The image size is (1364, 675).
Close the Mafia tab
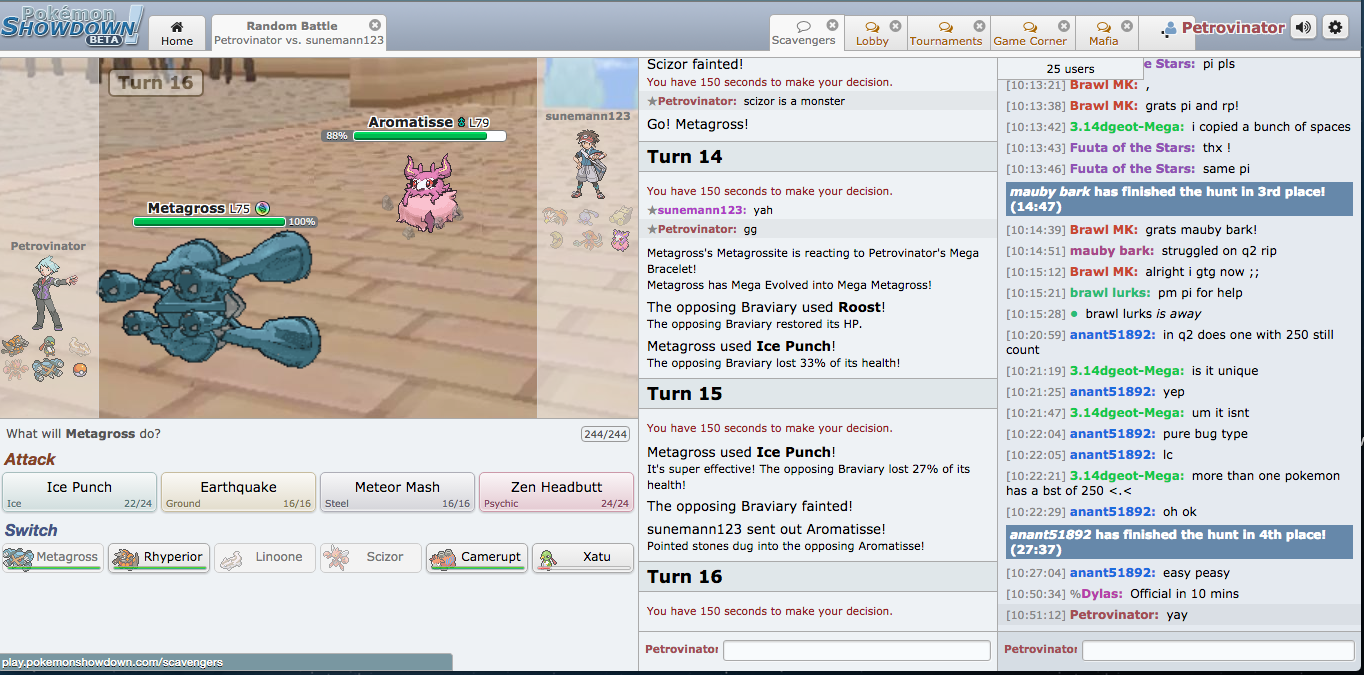[1128, 26]
